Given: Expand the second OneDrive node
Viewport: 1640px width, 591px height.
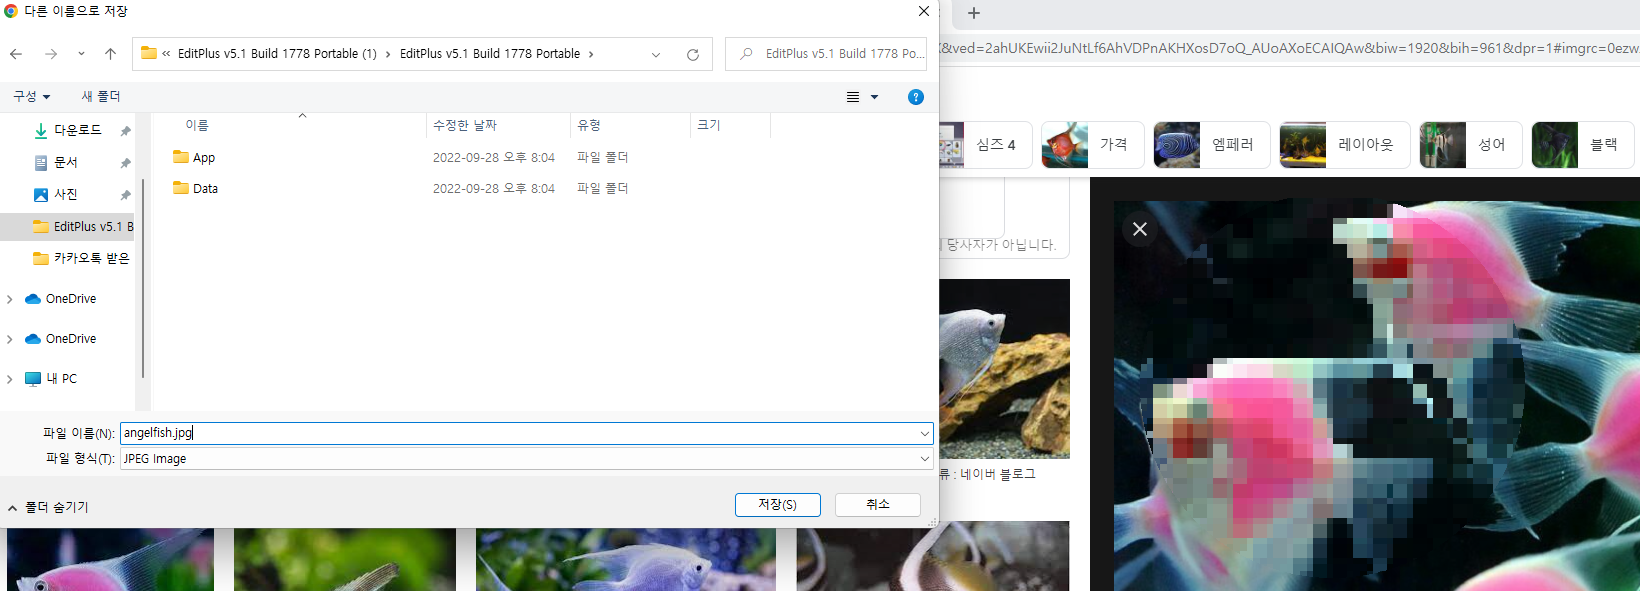Looking at the screenshot, I should [10, 339].
